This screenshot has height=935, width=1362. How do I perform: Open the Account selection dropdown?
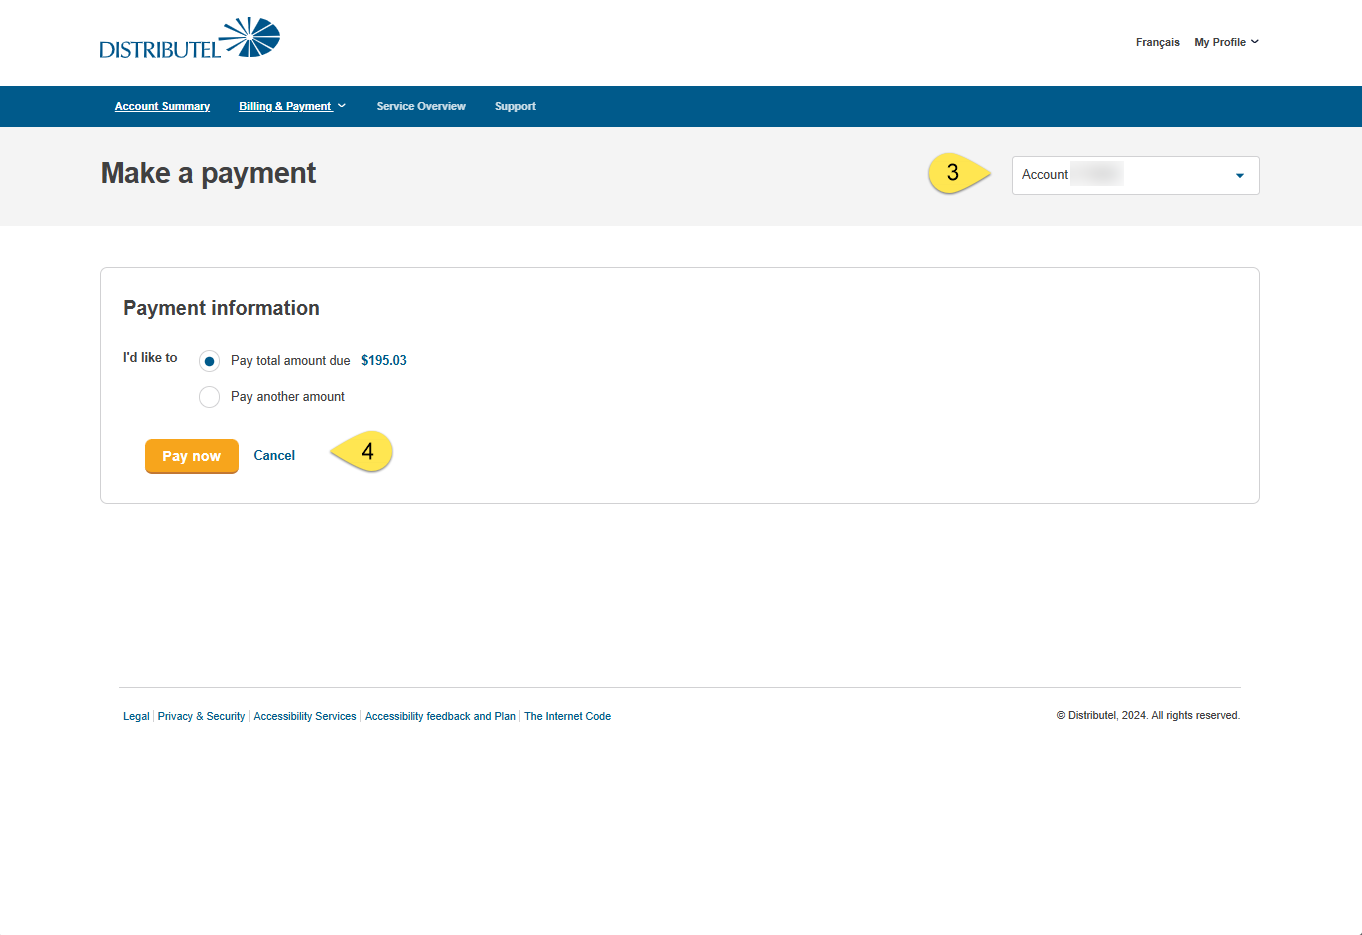(x=1135, y=175)
